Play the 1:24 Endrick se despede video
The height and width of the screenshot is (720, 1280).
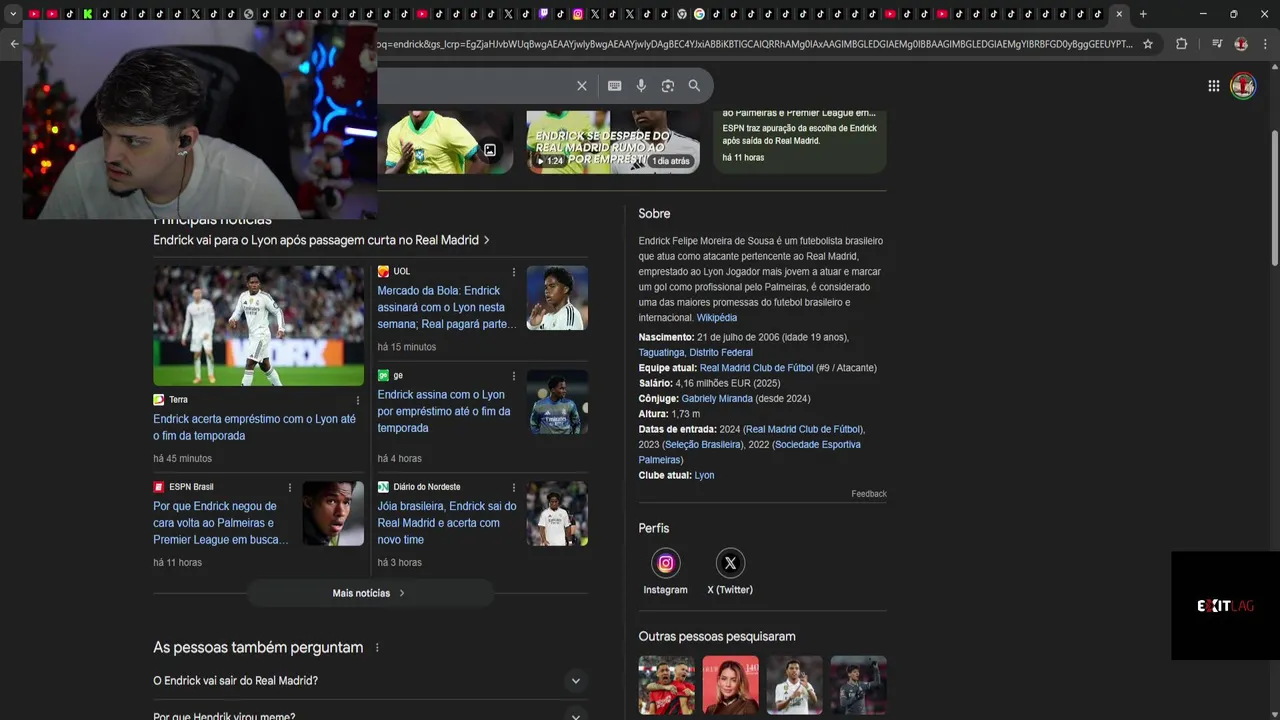(613, 142)
